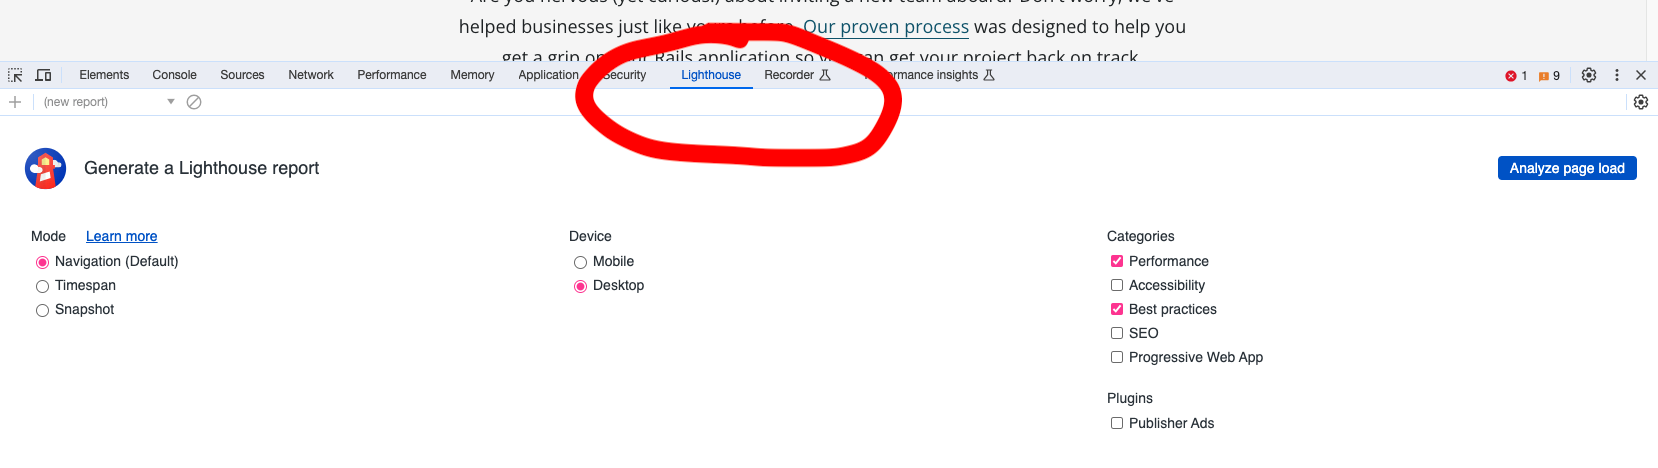Add a new Lighthouse report with plus icon
This screenshot has height=468, width=1658.
(15, 102)
